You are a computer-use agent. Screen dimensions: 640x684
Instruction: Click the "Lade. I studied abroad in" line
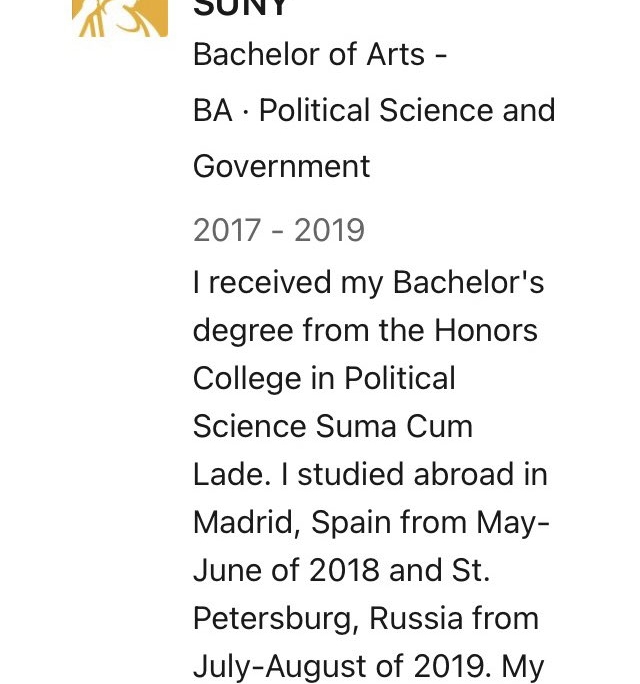tap(370, 474)
